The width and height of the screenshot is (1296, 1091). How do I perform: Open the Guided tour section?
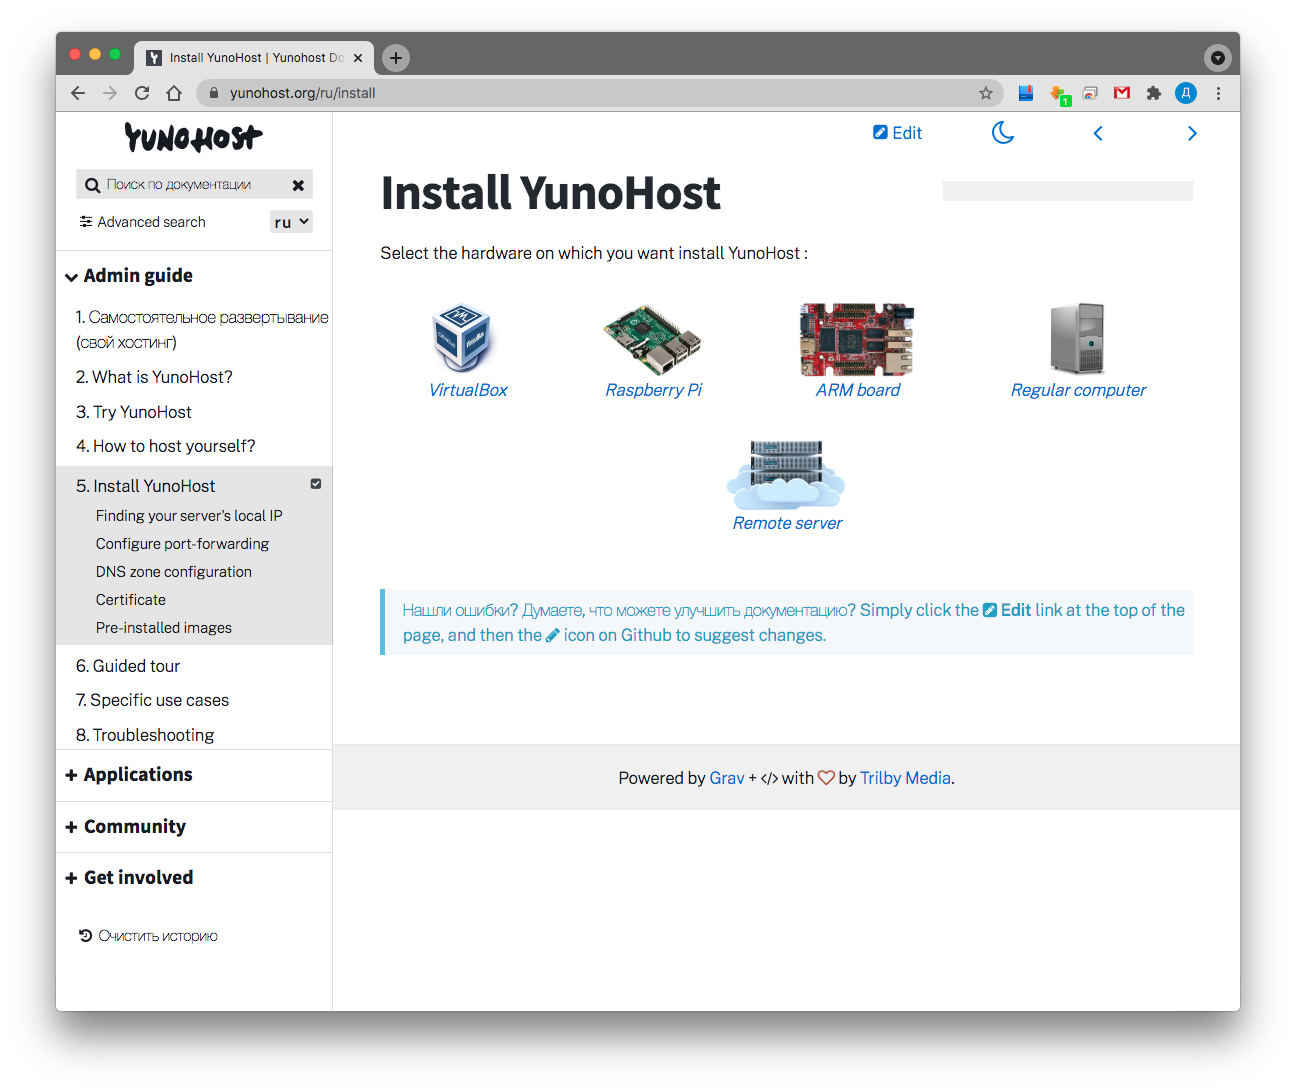click(x=128, y=666)
